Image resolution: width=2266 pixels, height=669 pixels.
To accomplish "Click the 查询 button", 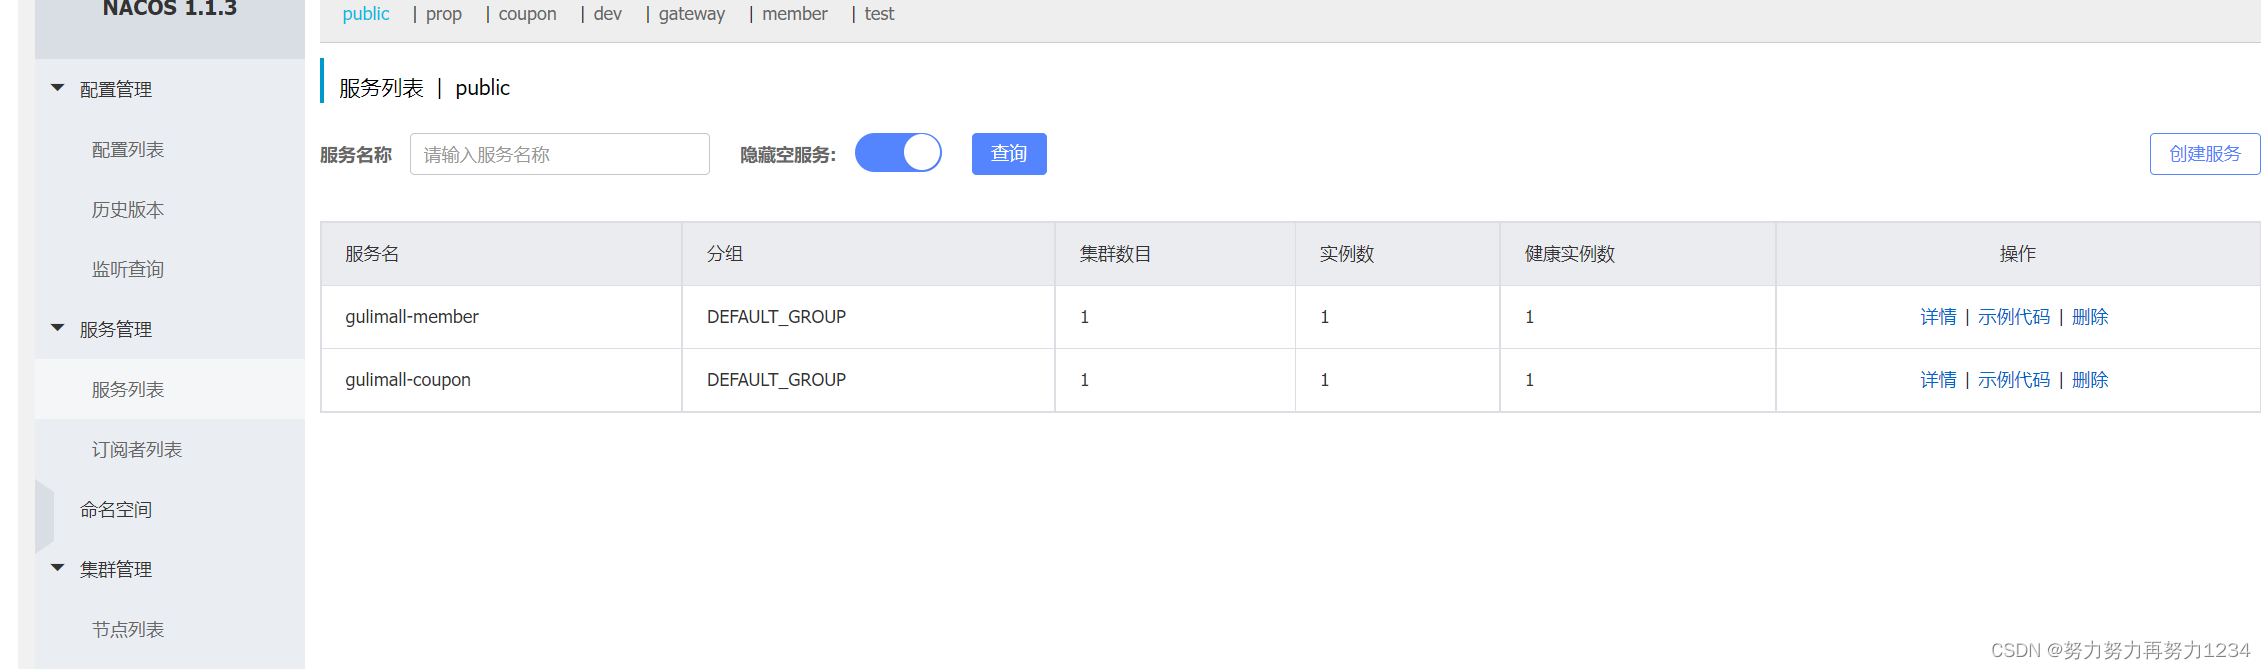I will tap(1009, 154).
